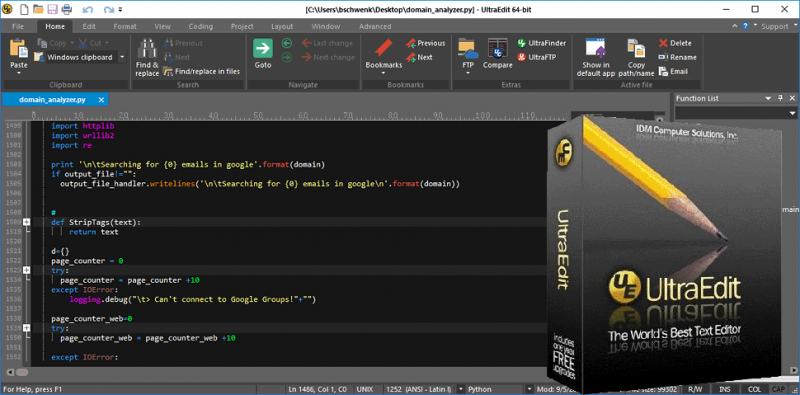Undo the last action
800x395 pixels.
(x=87, y=9)
